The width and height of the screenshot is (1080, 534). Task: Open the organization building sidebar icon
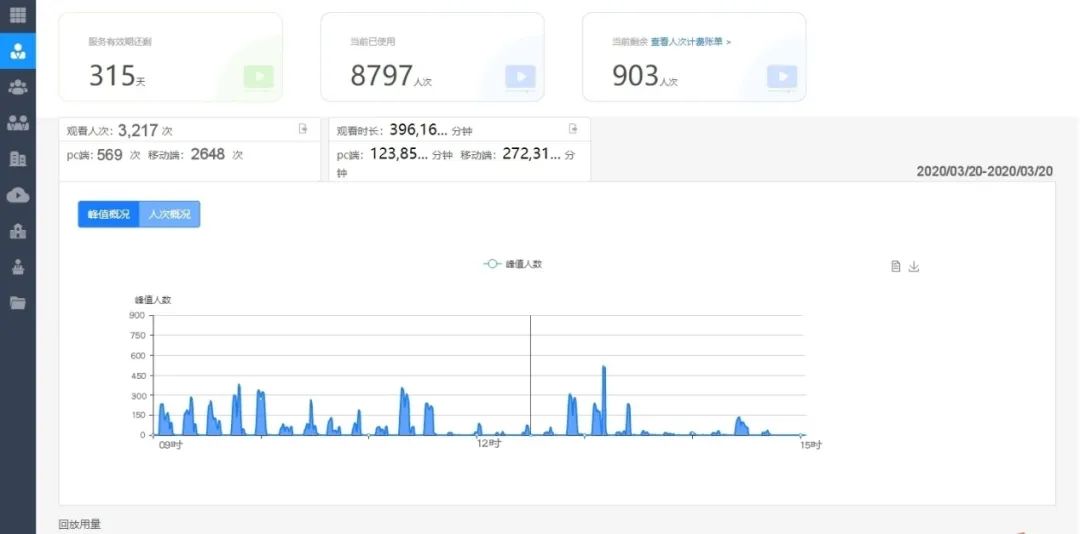pyautogui.click(x=18, y=232)
